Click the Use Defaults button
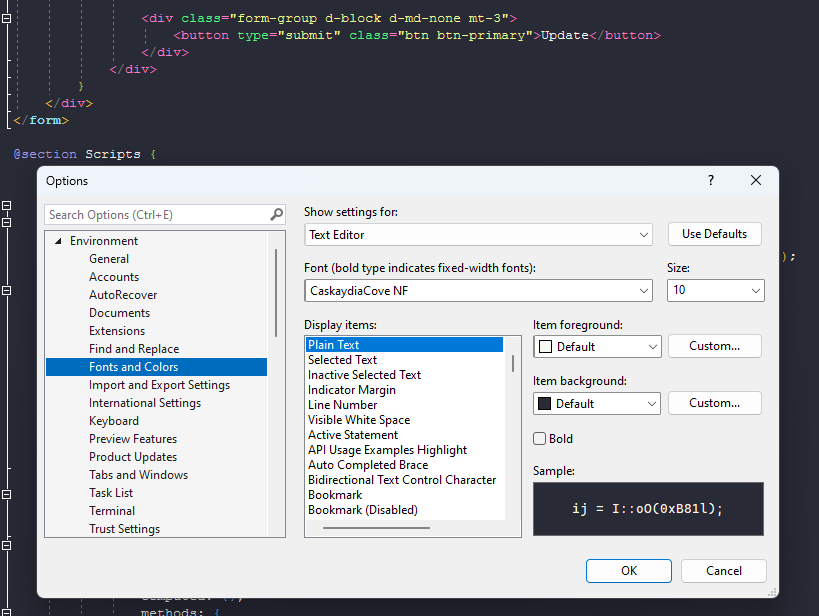Viewport: 819px width, 616px height. (714, 233)
